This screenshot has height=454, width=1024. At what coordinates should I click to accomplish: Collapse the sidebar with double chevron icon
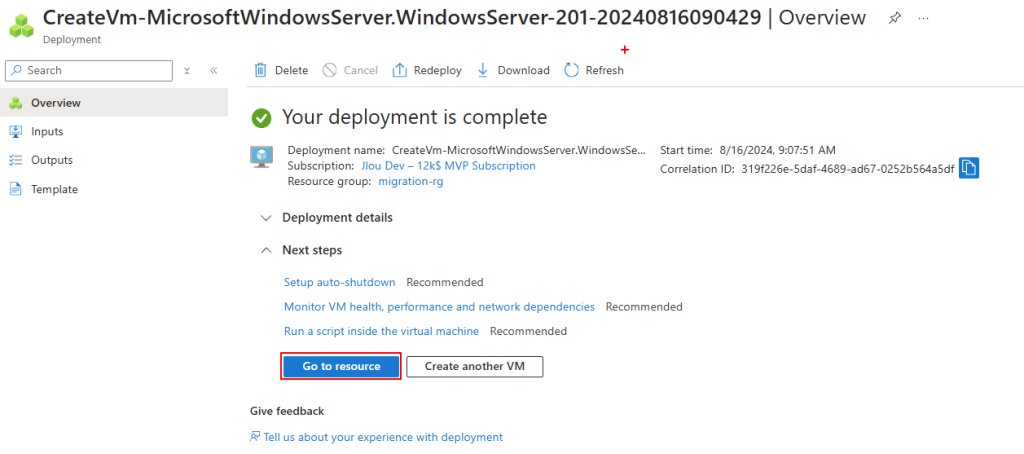point(214,71)
